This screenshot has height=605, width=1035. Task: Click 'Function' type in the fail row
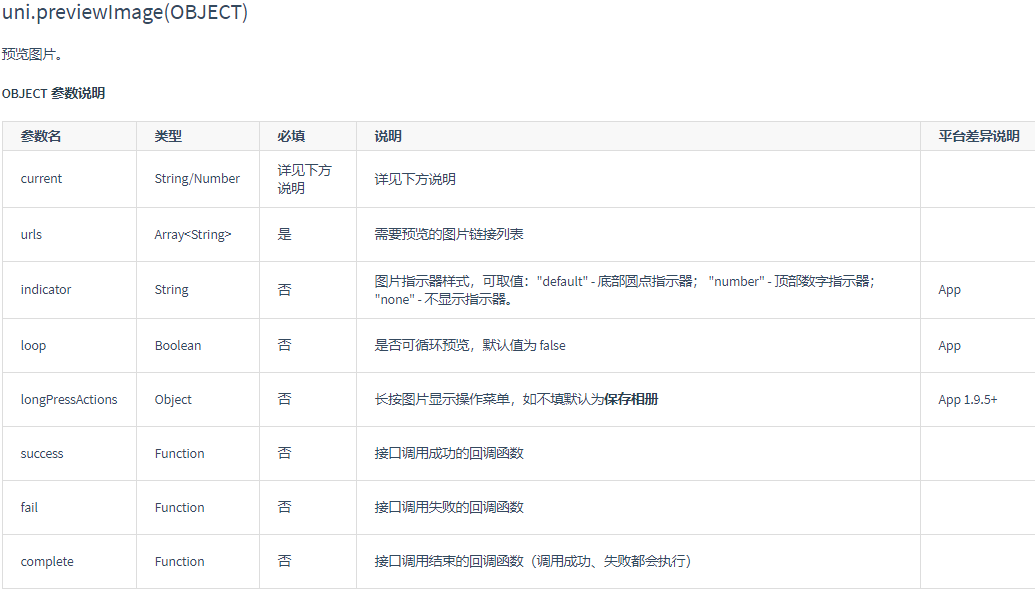(x=180, y=507)
